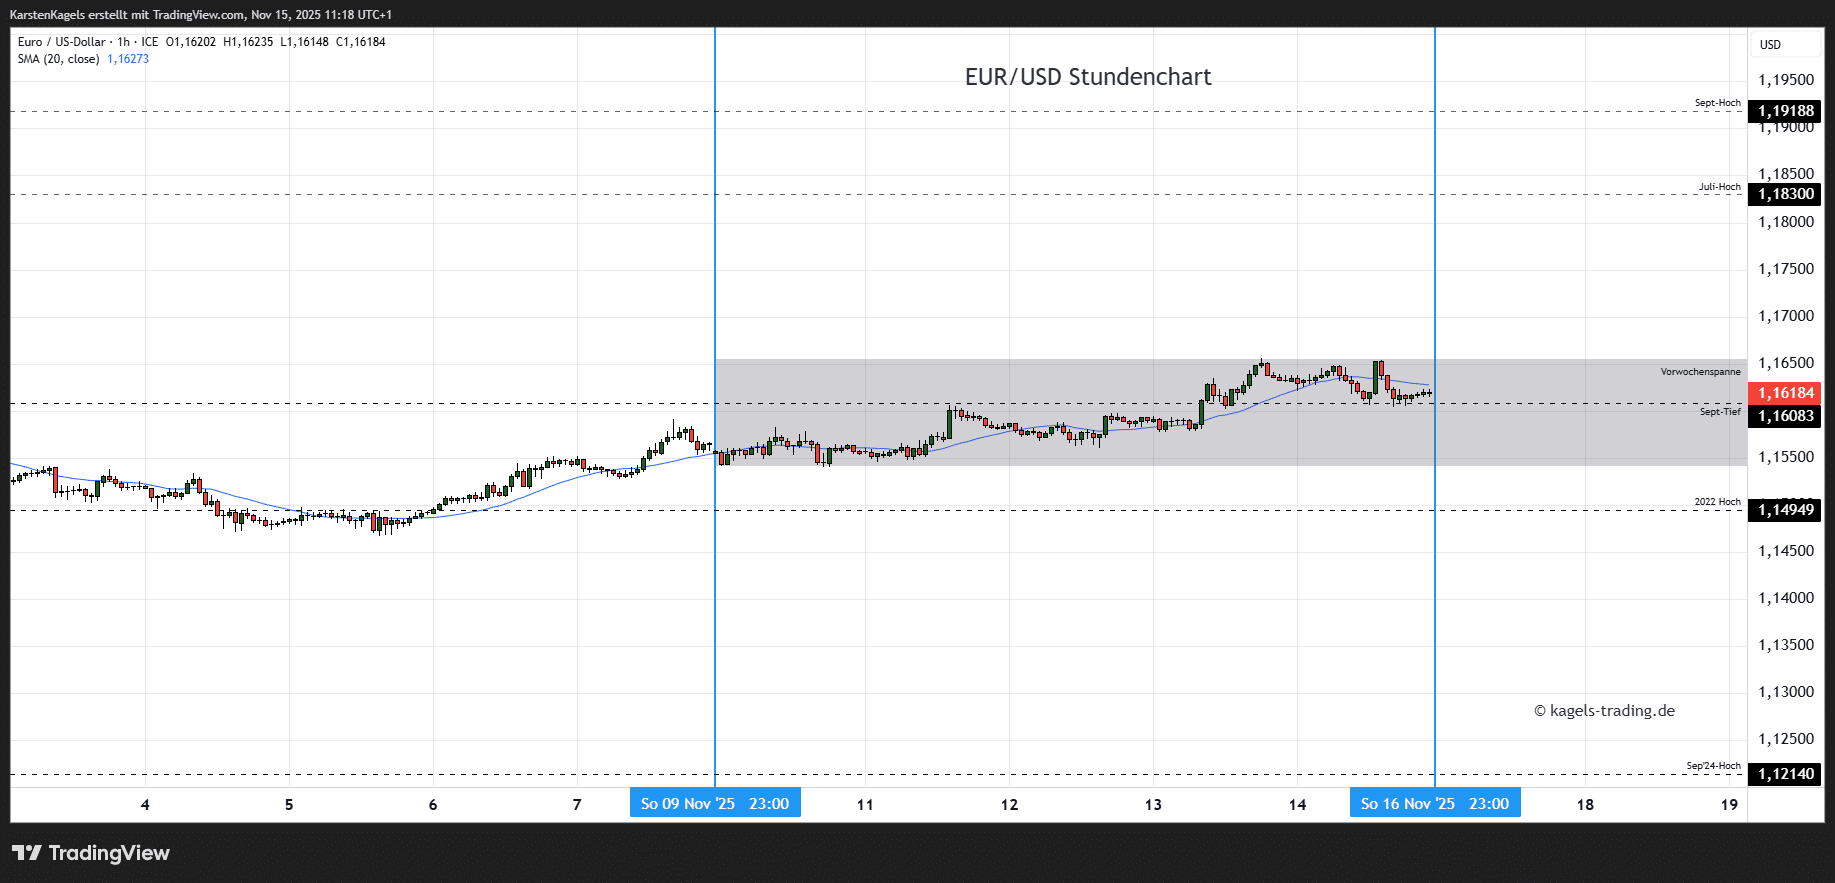Screen dimensions: 1835x883
Task: Click the red current price label 1,16184
Action: [x=1785, y=393]
